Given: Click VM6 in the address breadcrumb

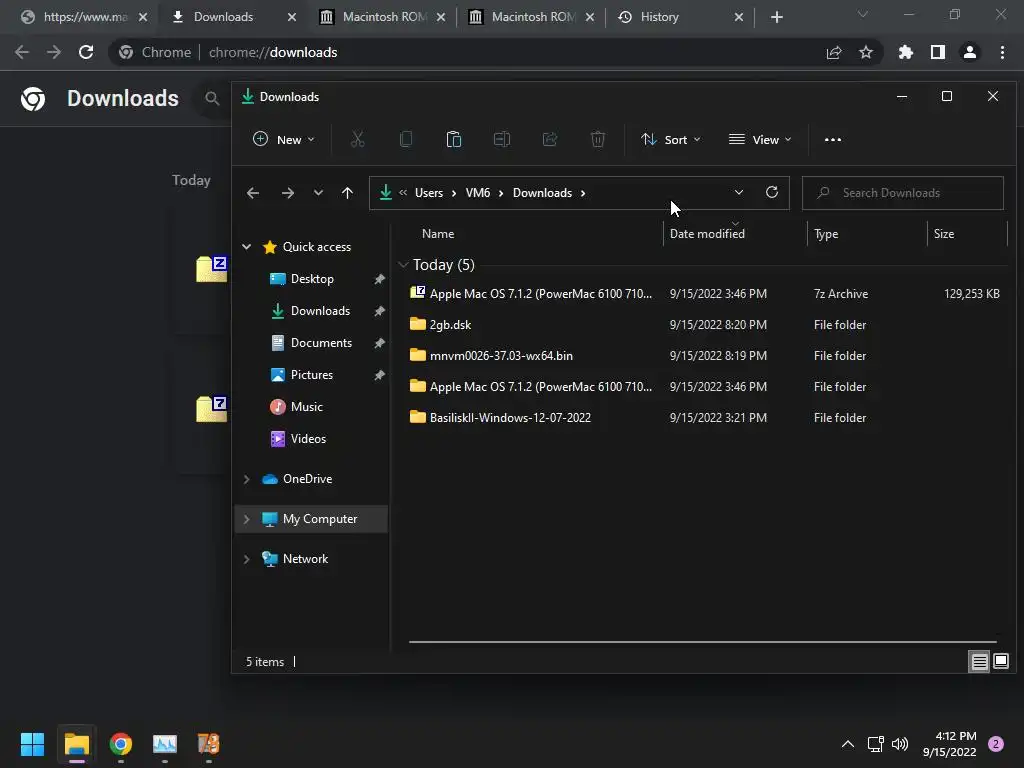Looking at the screenshot, I should [x=478, y=193].
